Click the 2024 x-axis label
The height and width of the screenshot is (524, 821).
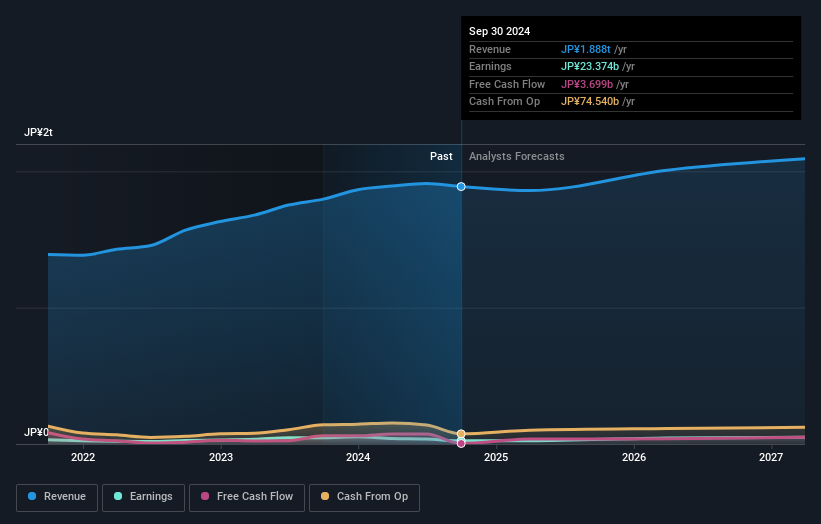[x=358, y=457]
